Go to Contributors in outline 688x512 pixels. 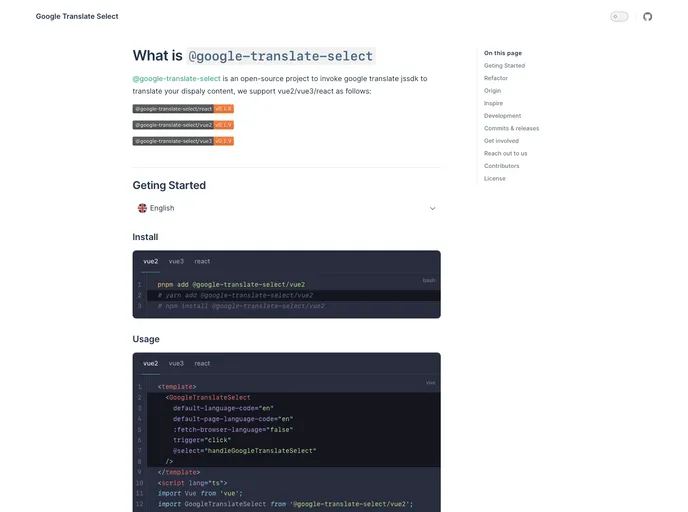[x=502, y=166]
